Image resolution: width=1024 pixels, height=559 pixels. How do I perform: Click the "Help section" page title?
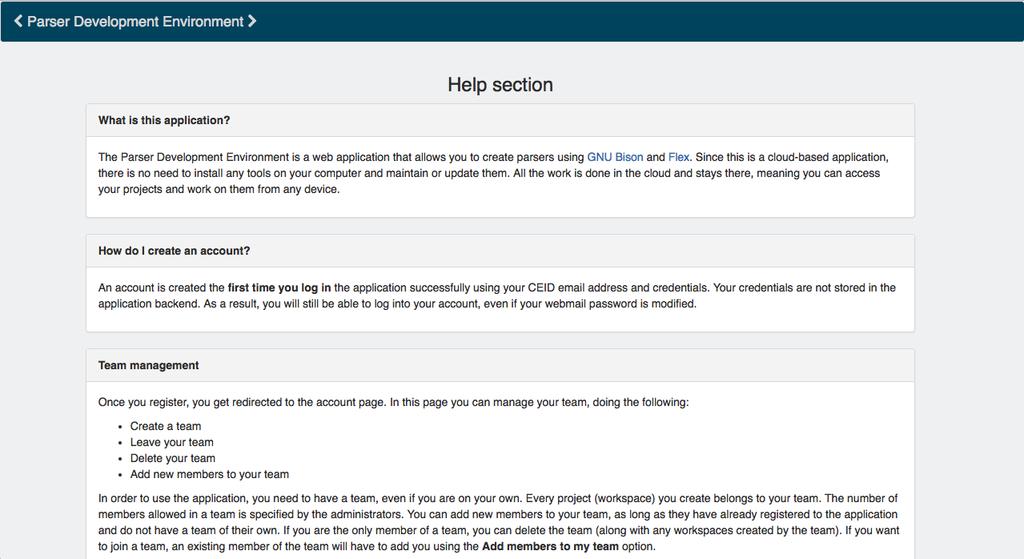[x=500, y=84]
